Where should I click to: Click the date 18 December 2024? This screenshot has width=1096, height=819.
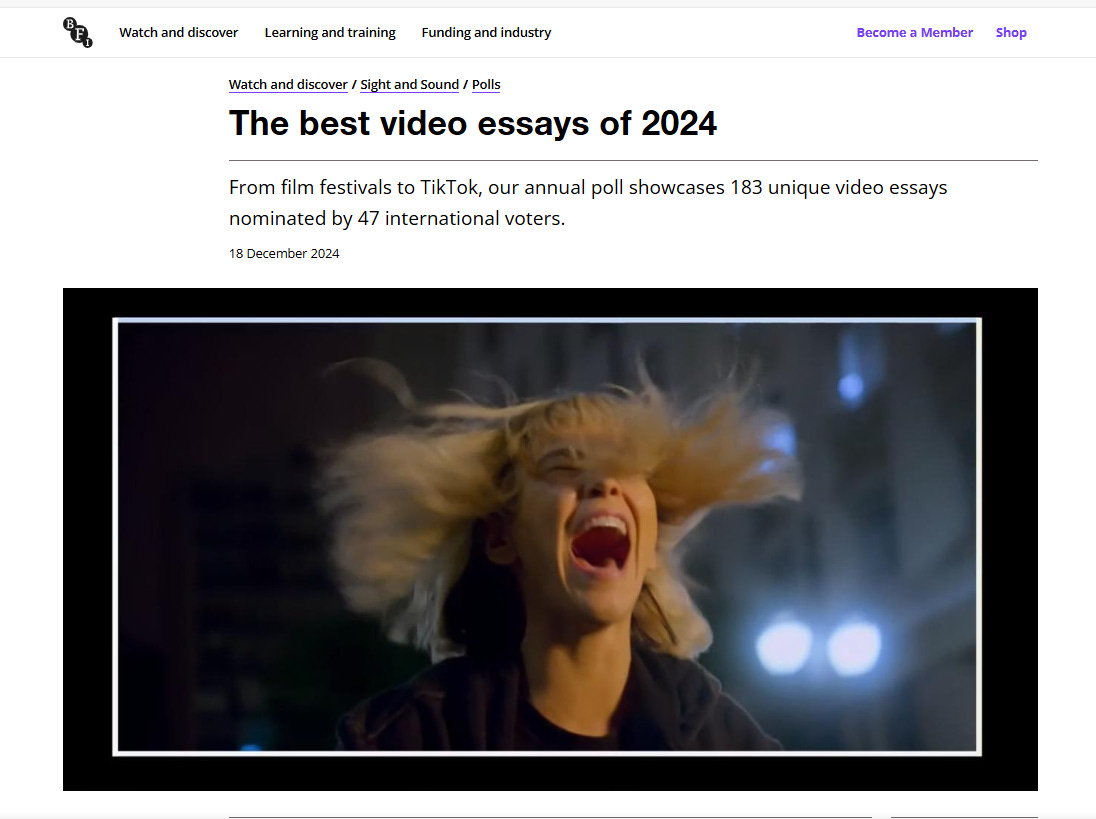284,254
